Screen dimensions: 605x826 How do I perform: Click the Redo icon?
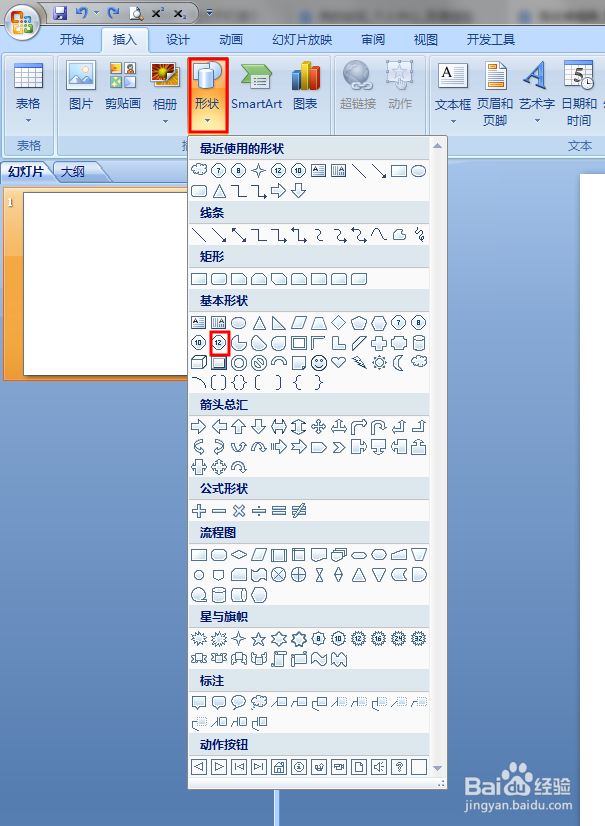pyautogui.click(x=113, y=13)
